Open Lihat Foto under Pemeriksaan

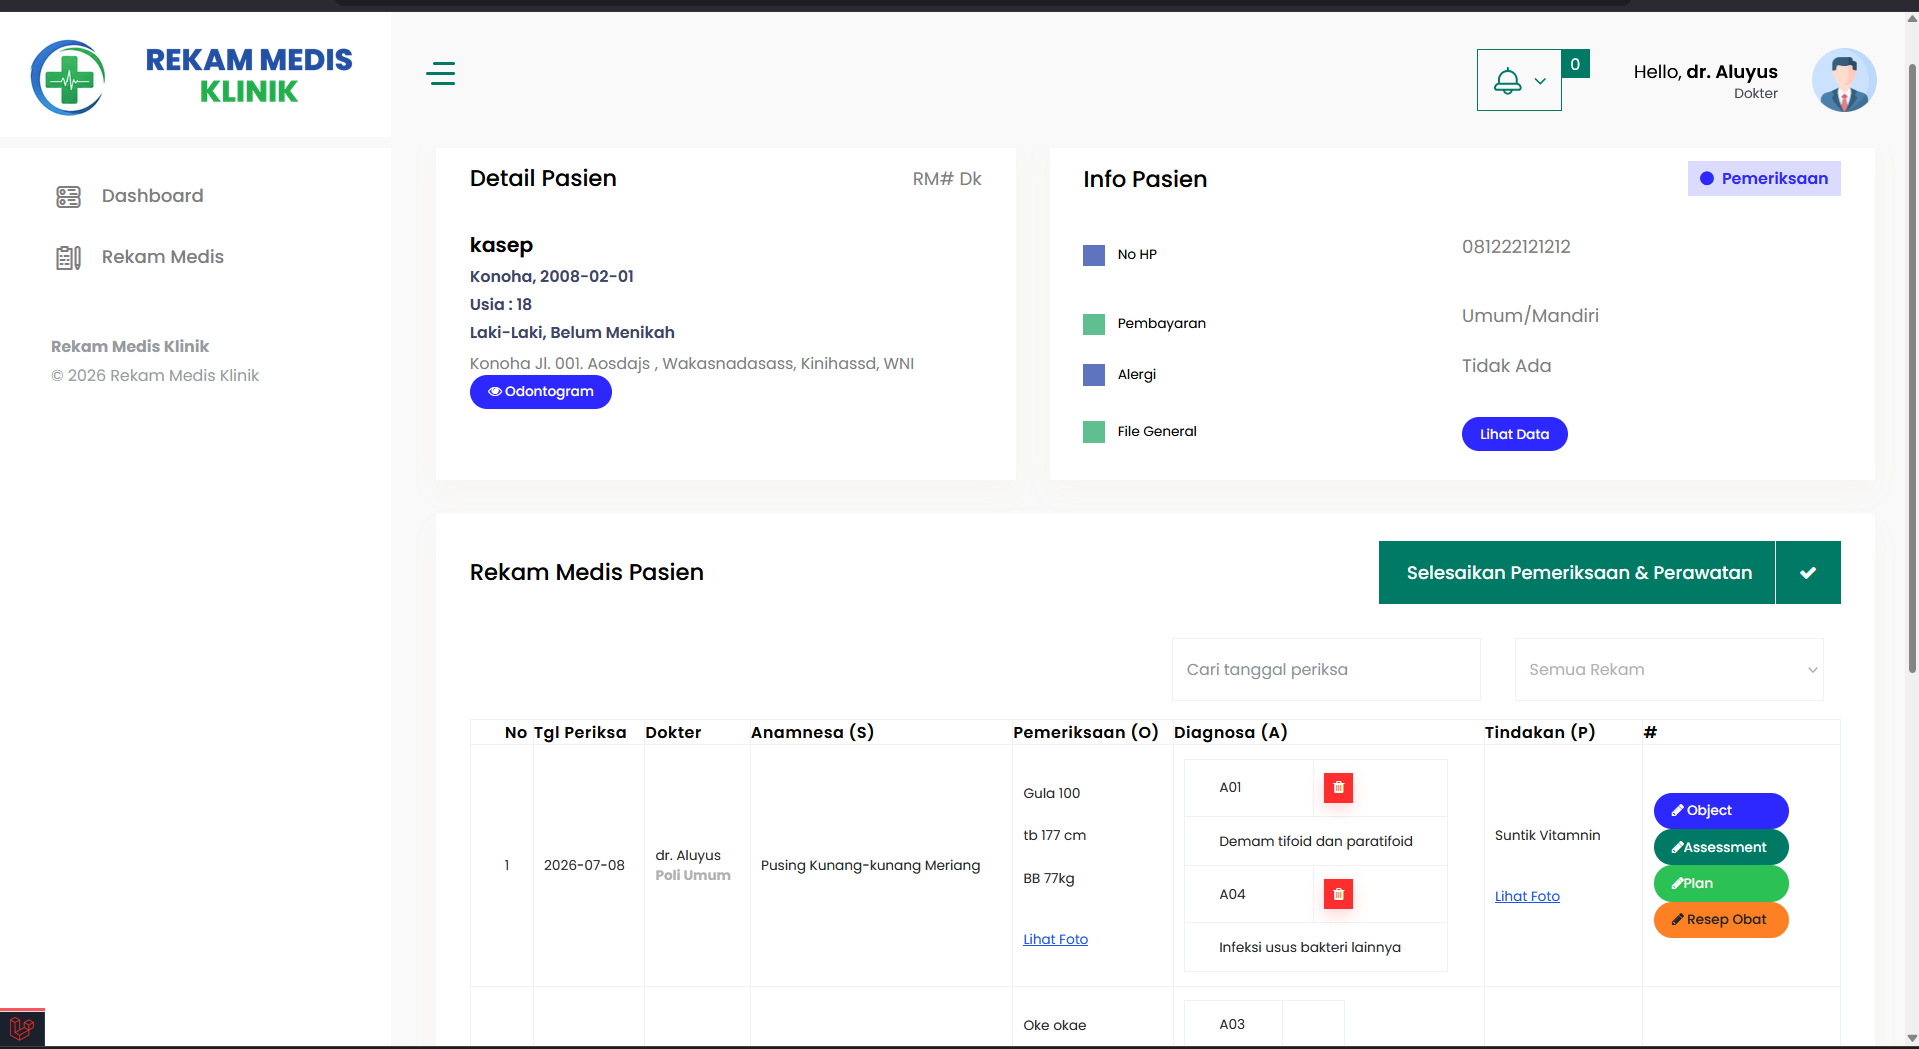click(x=1055, y=939)
